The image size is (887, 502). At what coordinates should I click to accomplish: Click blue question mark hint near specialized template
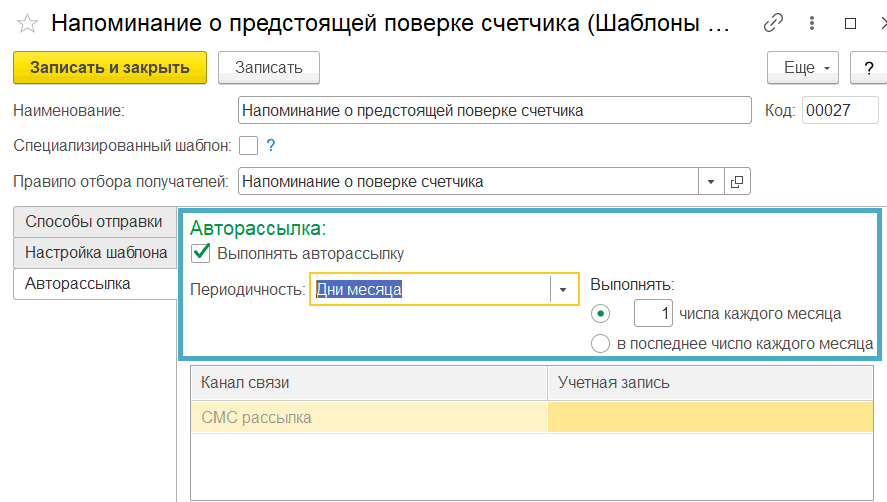pyautogui.click(x=271, y=145)
